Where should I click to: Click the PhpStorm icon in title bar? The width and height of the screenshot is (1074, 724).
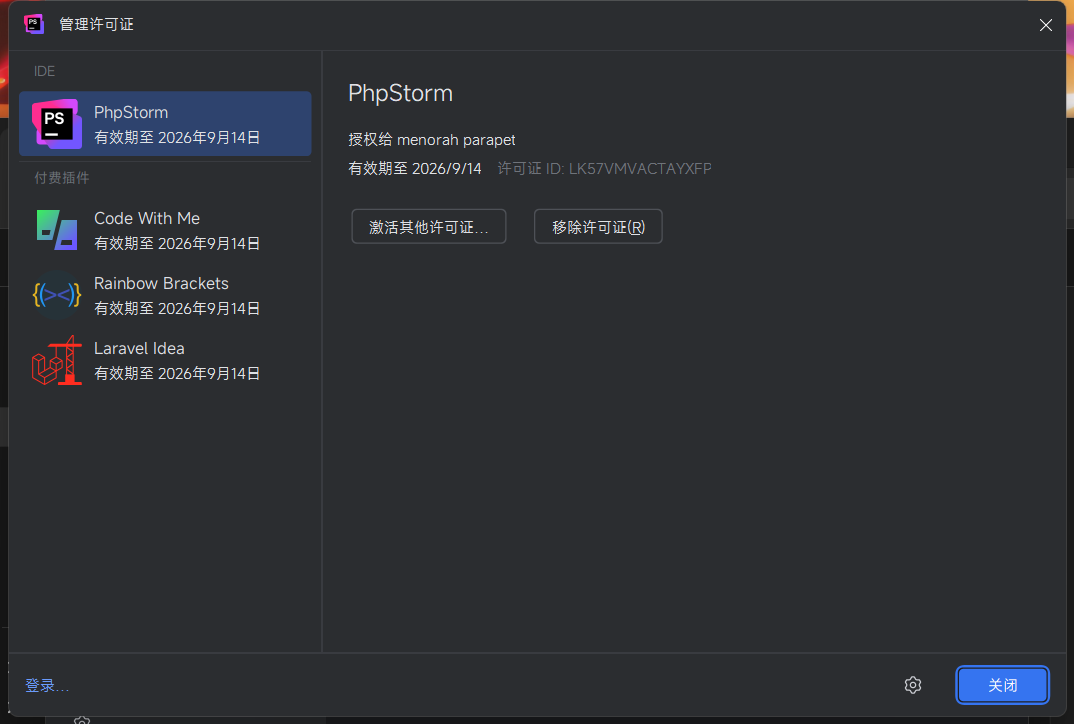pos(34,24)
